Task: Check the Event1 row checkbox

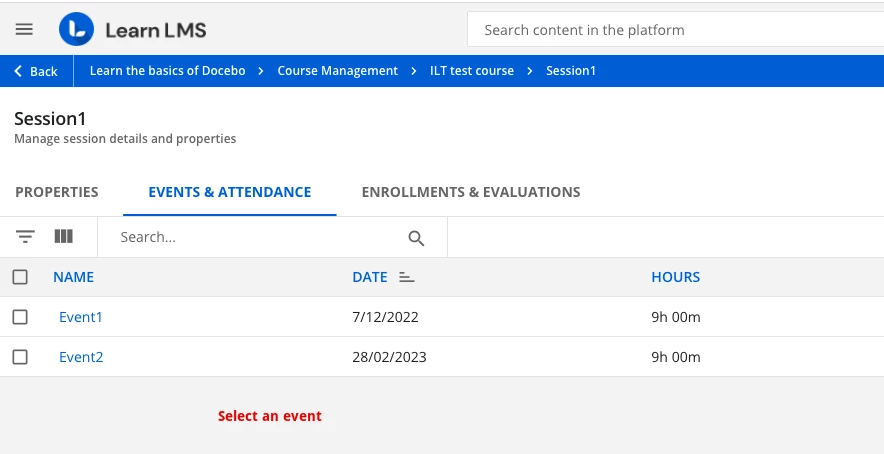Action: (20, 317)
